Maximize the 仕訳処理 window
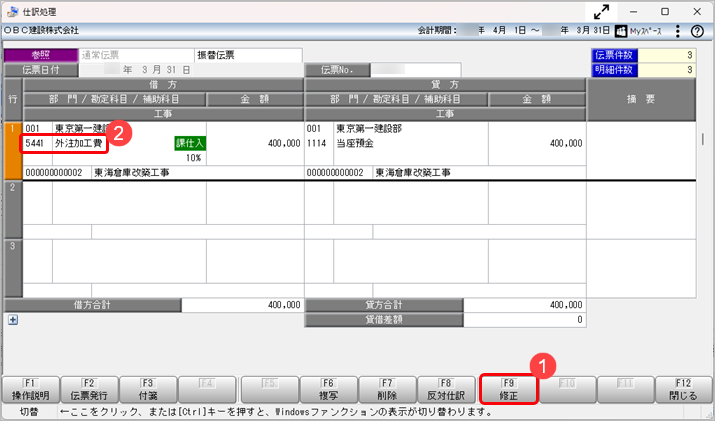This screenshot has width=715, height=421. pyautogui.click(x=665, y=12)
